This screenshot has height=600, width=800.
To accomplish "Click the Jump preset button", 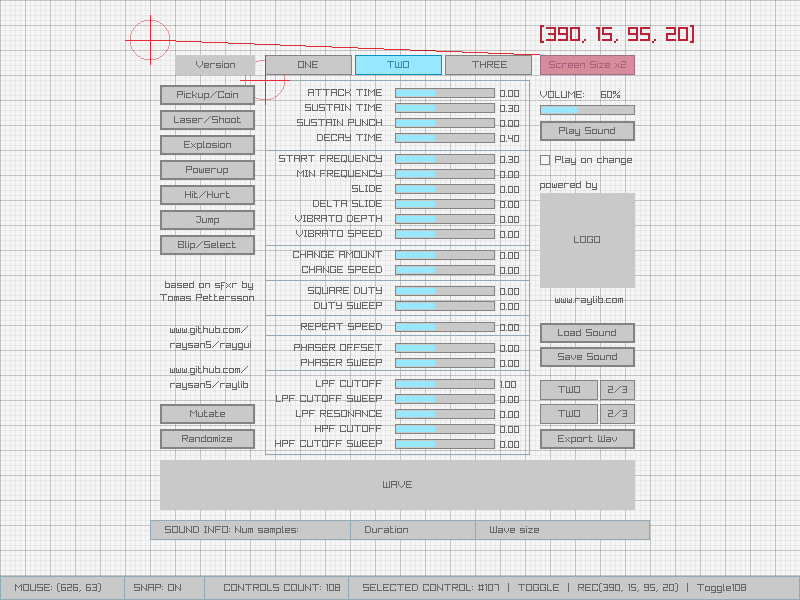I will 207,220.
